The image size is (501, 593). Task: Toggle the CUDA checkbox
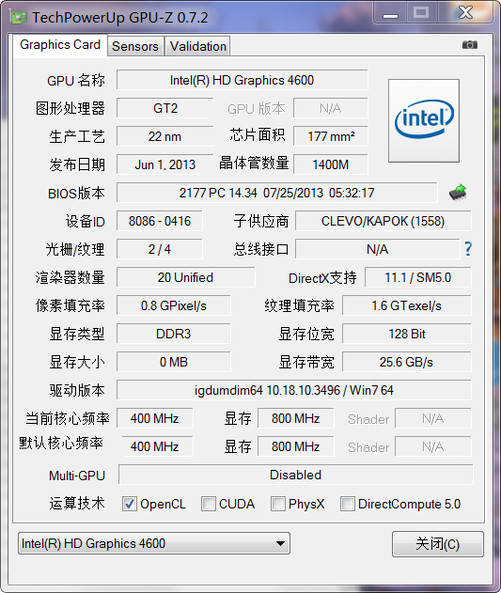(208, 504)
